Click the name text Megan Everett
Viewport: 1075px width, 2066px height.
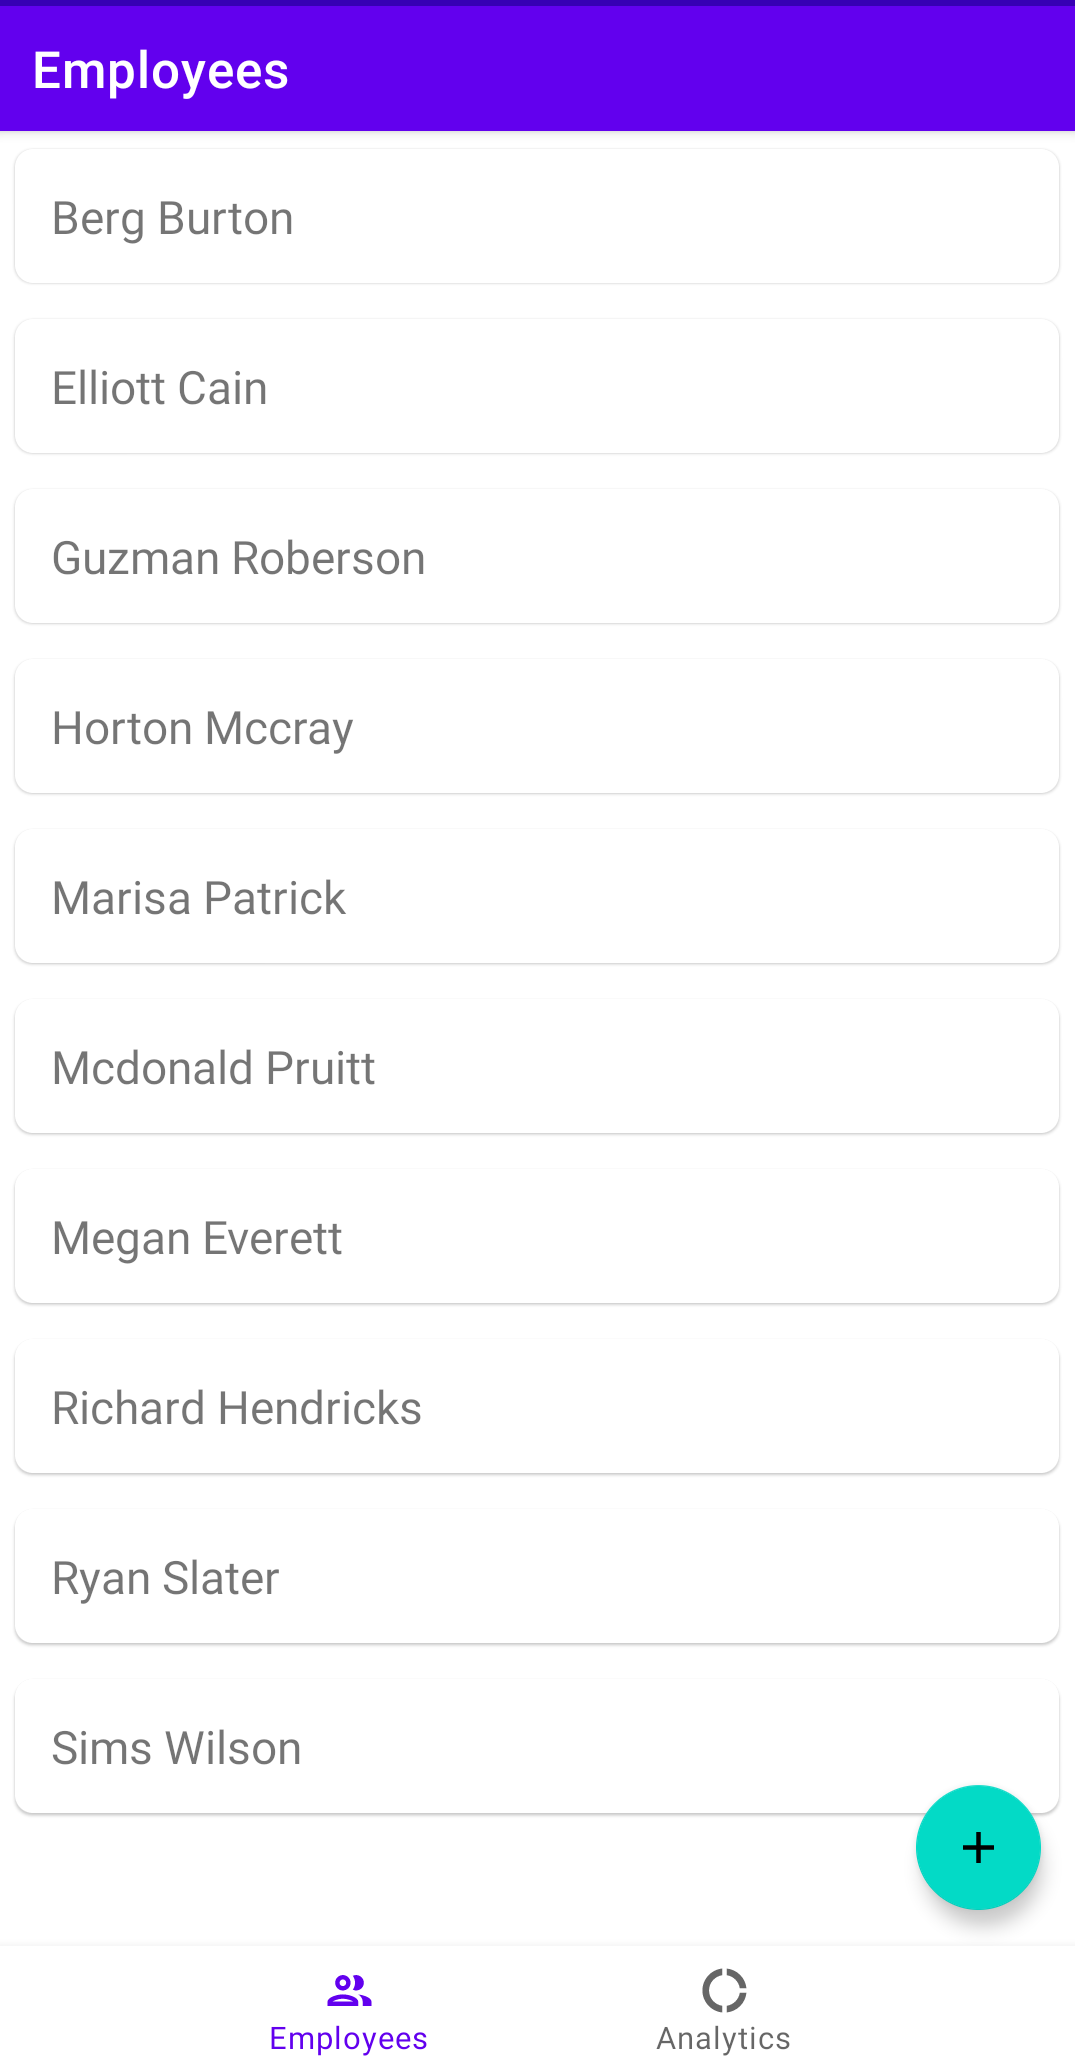tap(197, 1239)
